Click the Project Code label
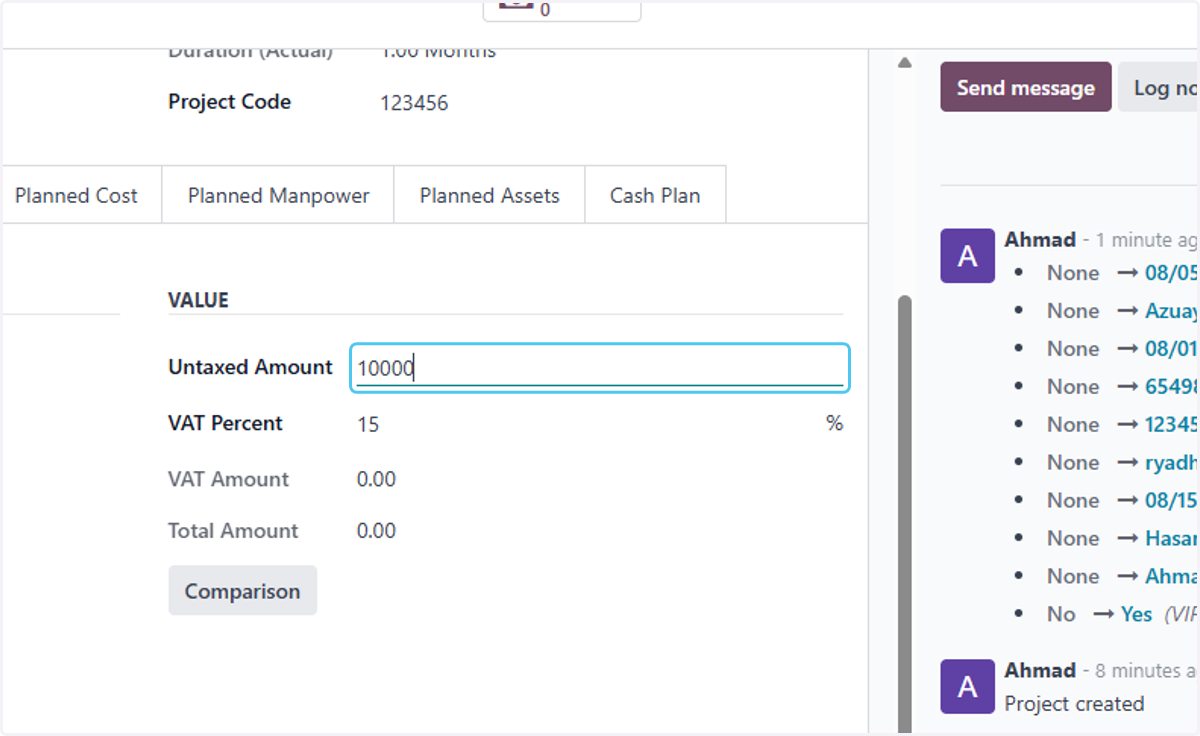Screen dimensions: 1200x736 point(229,102)
